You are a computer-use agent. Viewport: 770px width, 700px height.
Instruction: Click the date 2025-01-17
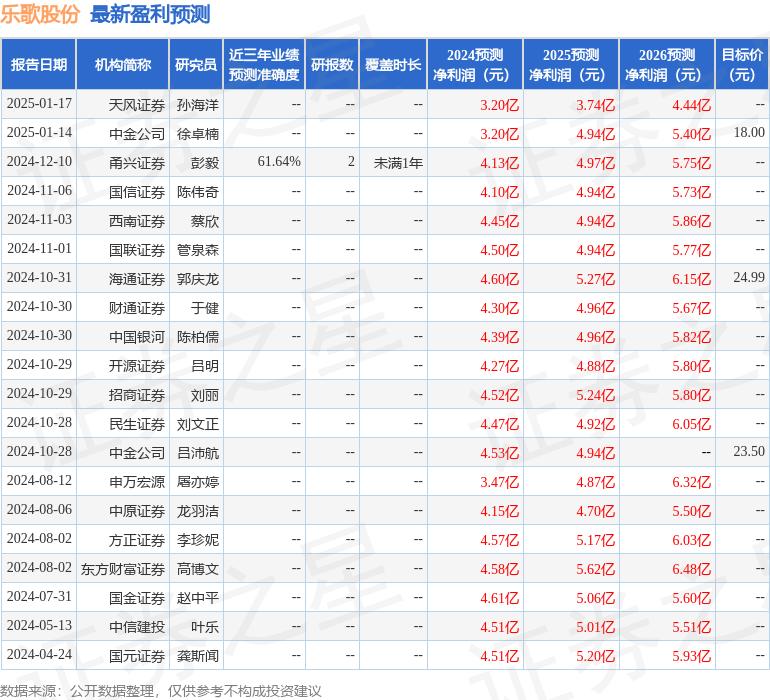pyautogui.click(x=39, y=104)
